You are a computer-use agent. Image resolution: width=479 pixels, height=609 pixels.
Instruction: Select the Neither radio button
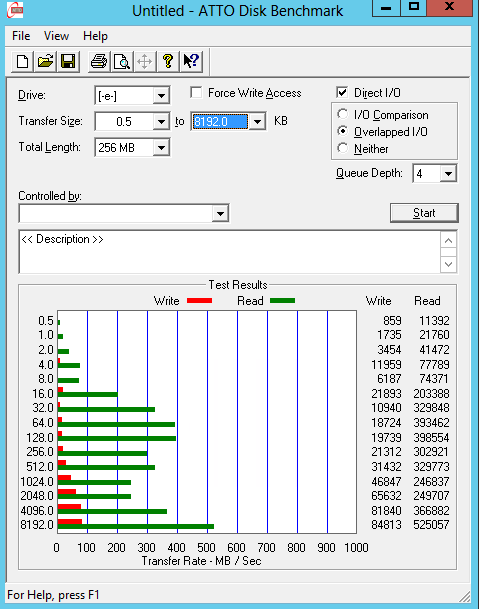point(343,148)
